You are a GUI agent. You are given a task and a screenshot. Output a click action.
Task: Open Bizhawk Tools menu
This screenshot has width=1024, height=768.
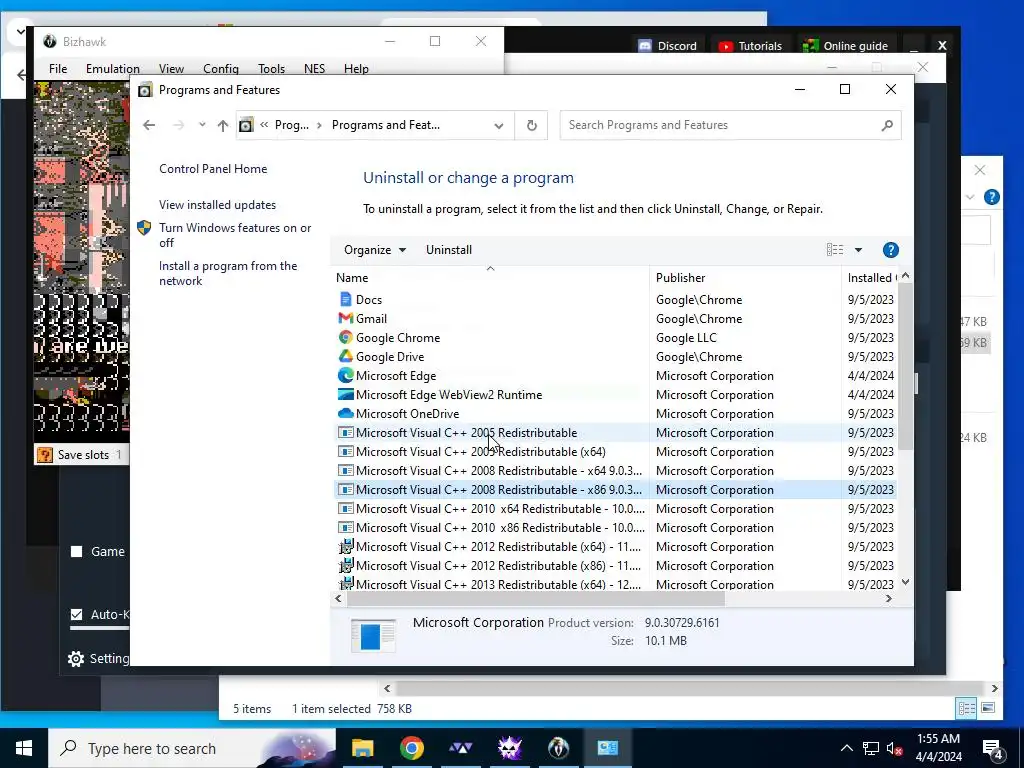(271, 69)
